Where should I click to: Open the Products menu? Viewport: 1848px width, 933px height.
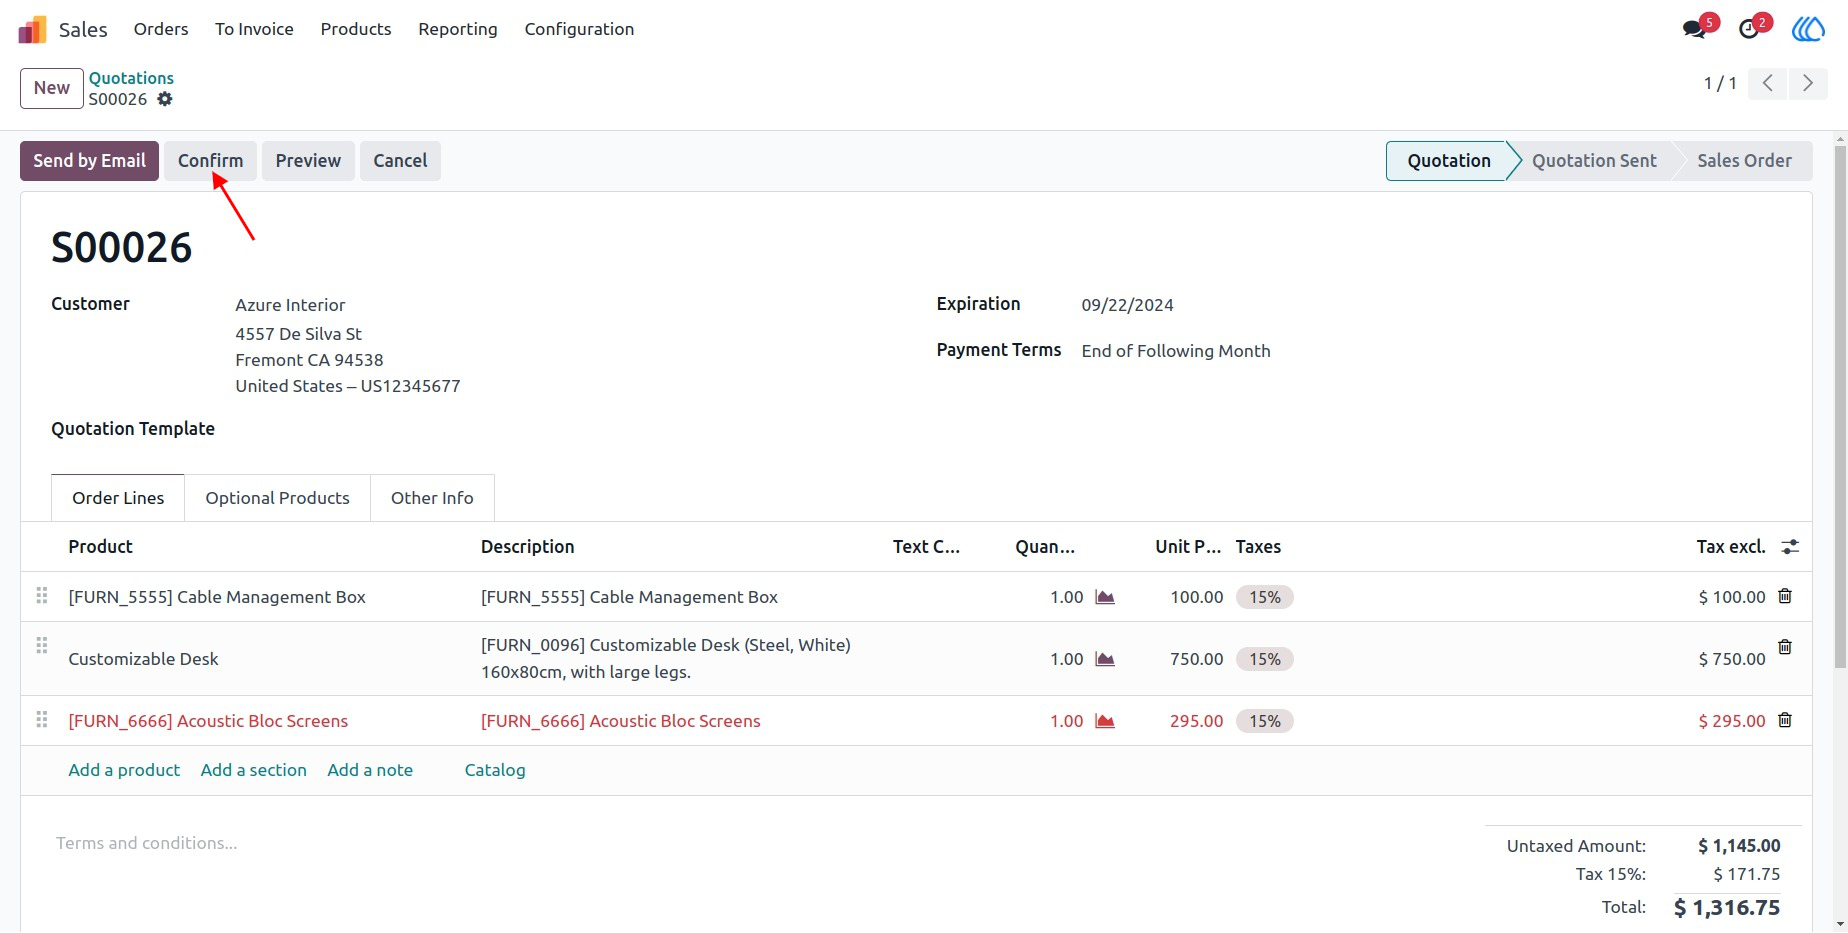tap(356, 29)
